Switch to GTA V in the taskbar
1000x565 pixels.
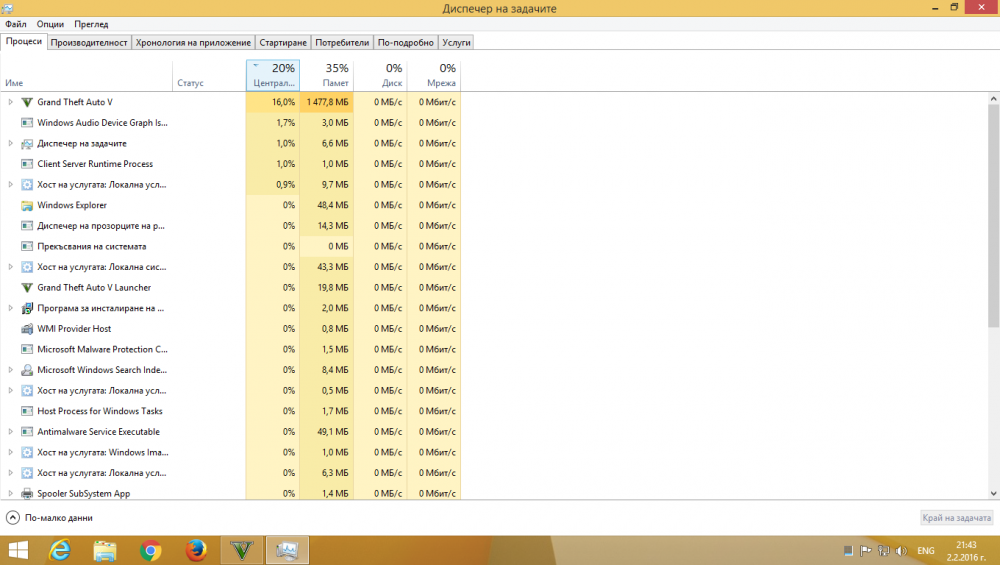tap(242, 550)
